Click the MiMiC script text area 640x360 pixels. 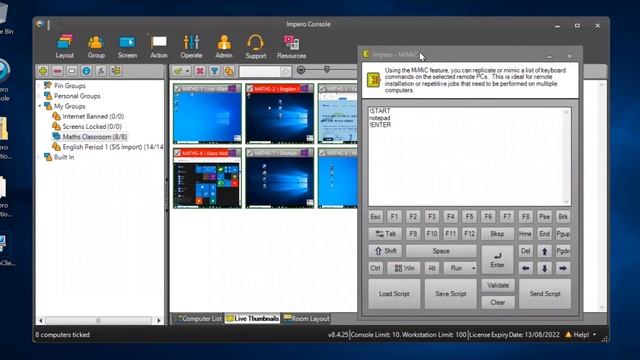click(469, 157)
